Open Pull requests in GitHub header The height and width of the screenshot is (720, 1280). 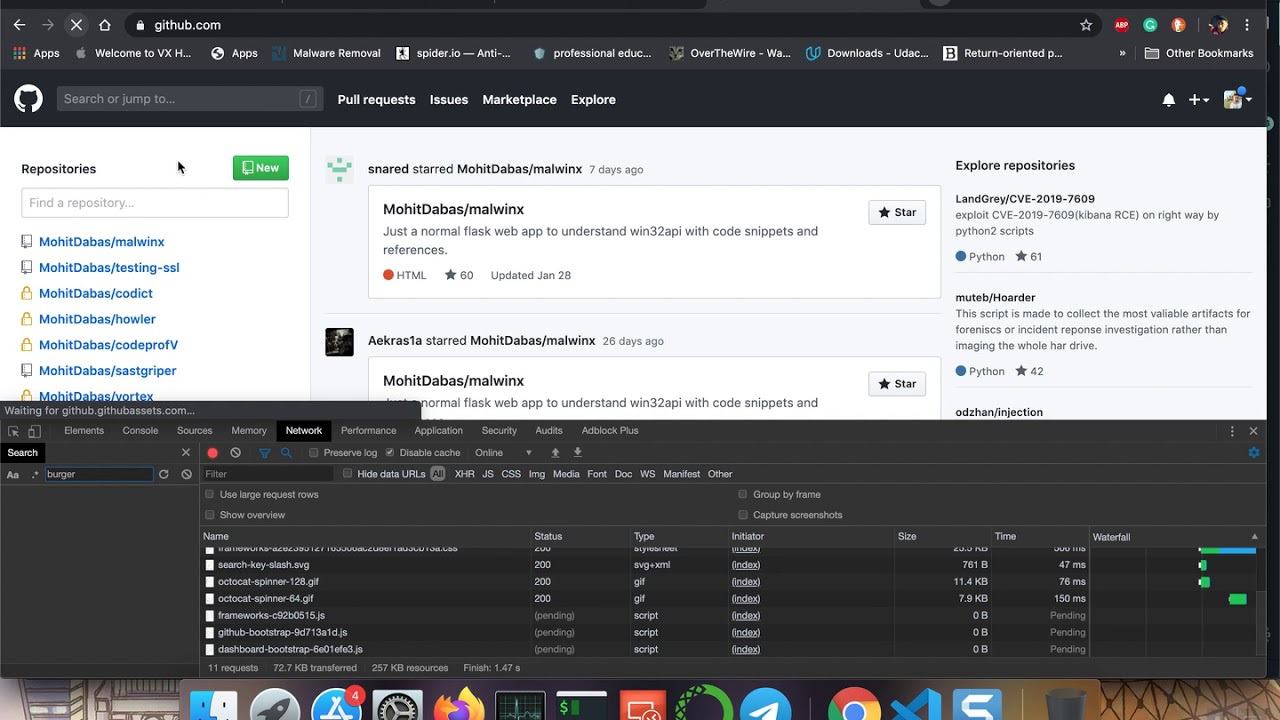pyautogui.click(x=376, y=100)
